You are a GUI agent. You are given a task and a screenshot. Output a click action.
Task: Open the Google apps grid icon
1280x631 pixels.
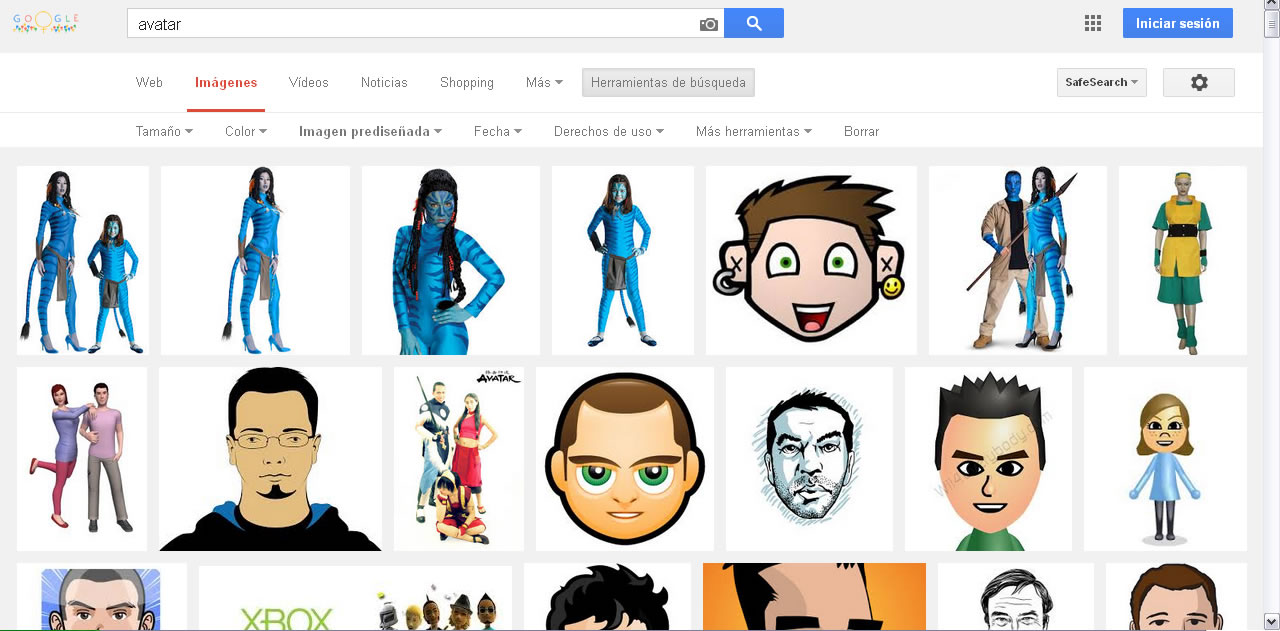pos(1093,23)
